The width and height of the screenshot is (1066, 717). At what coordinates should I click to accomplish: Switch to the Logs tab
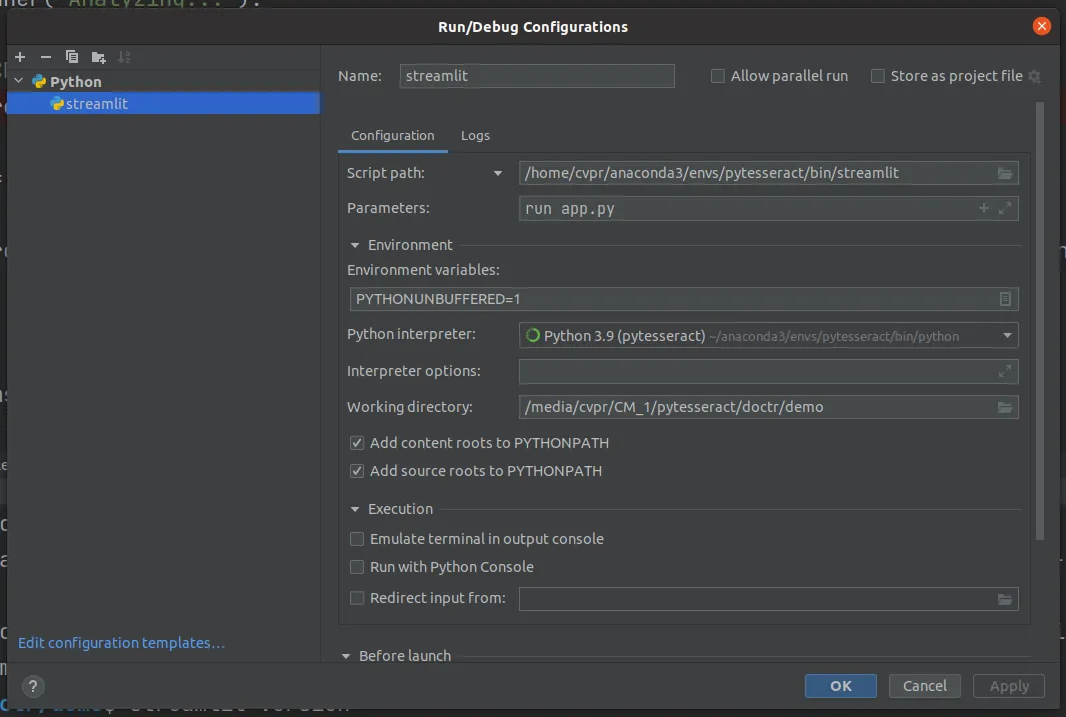coord(475,135)
